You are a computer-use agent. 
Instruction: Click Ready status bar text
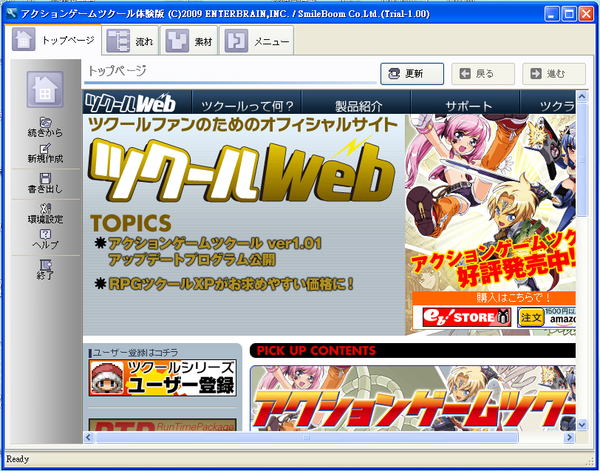[x=17, y=458]
